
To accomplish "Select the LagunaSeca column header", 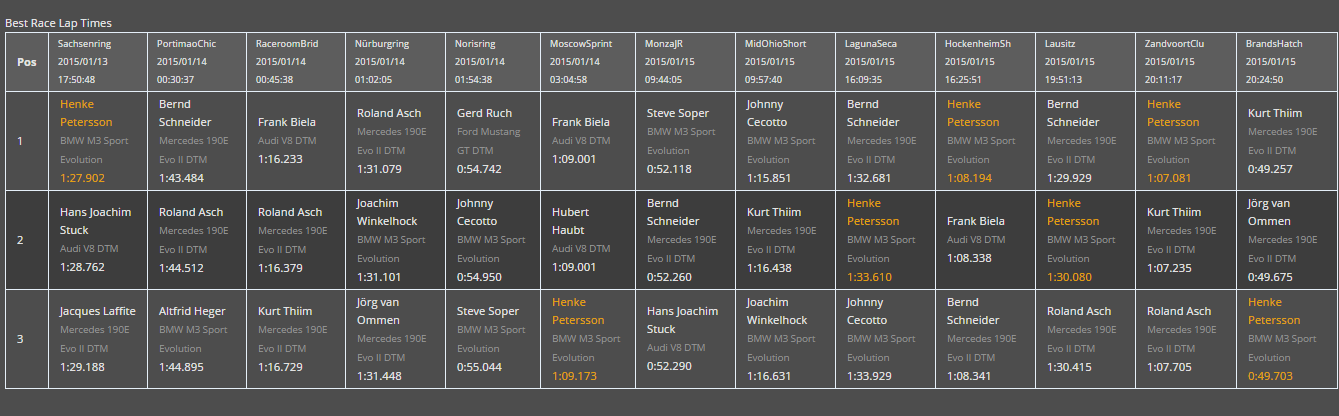I will 871,44.
